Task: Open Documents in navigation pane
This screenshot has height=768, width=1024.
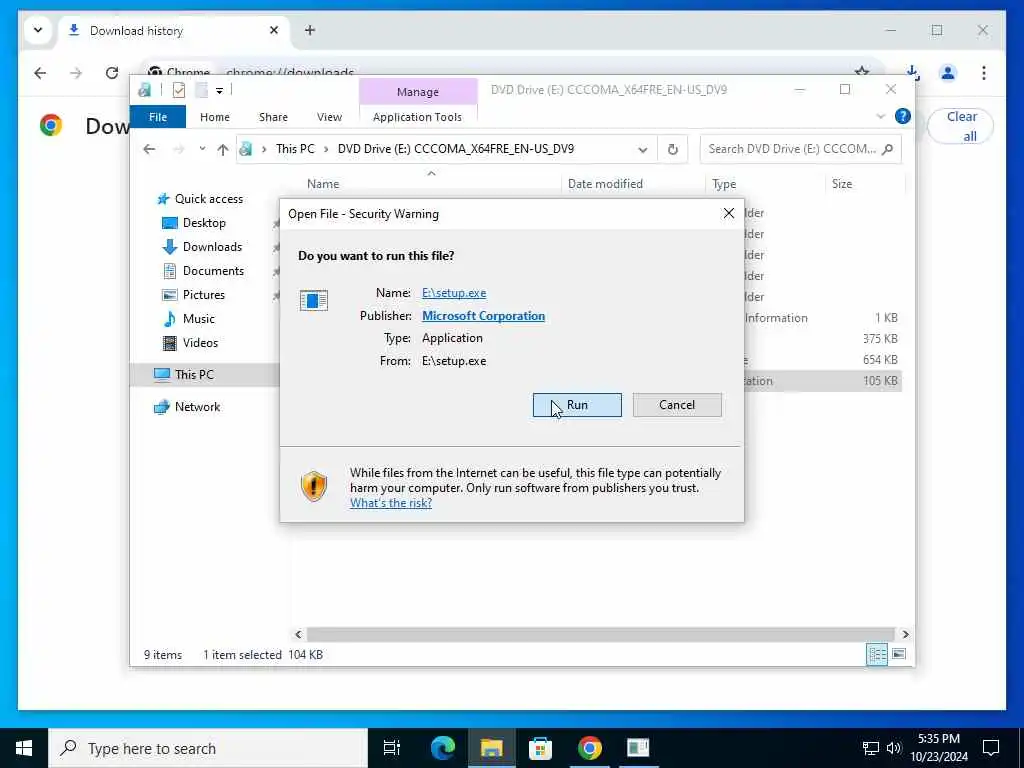Action: pos(213,271)
